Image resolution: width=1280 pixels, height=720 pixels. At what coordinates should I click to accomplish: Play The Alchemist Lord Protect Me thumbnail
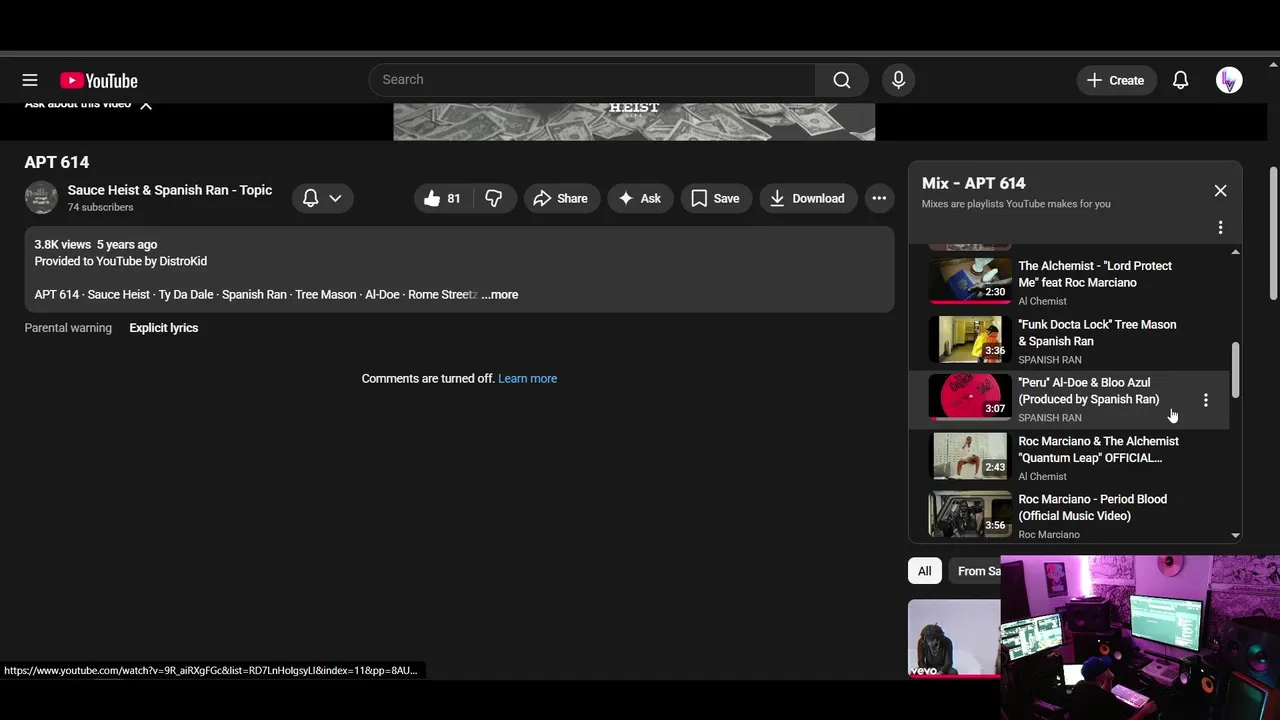pyautogui.click(x=970, y=281)
